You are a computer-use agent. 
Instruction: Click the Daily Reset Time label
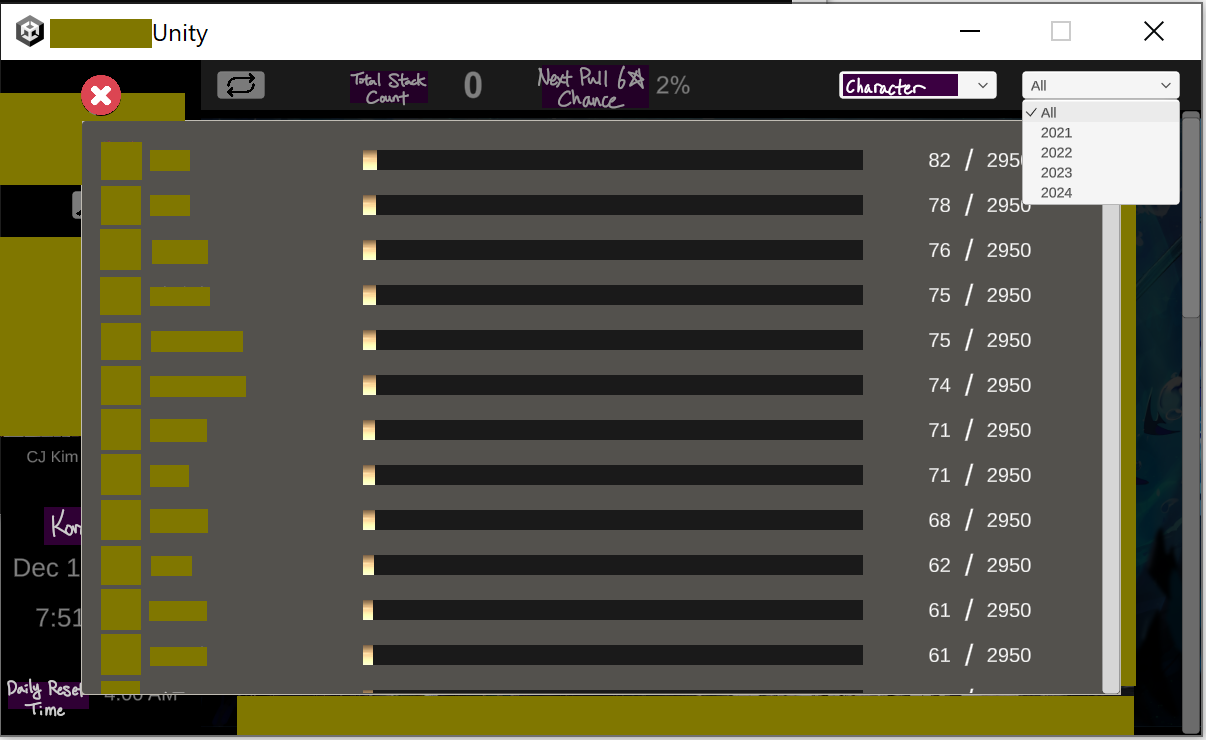pyautogui.click(x=47, y=699)
